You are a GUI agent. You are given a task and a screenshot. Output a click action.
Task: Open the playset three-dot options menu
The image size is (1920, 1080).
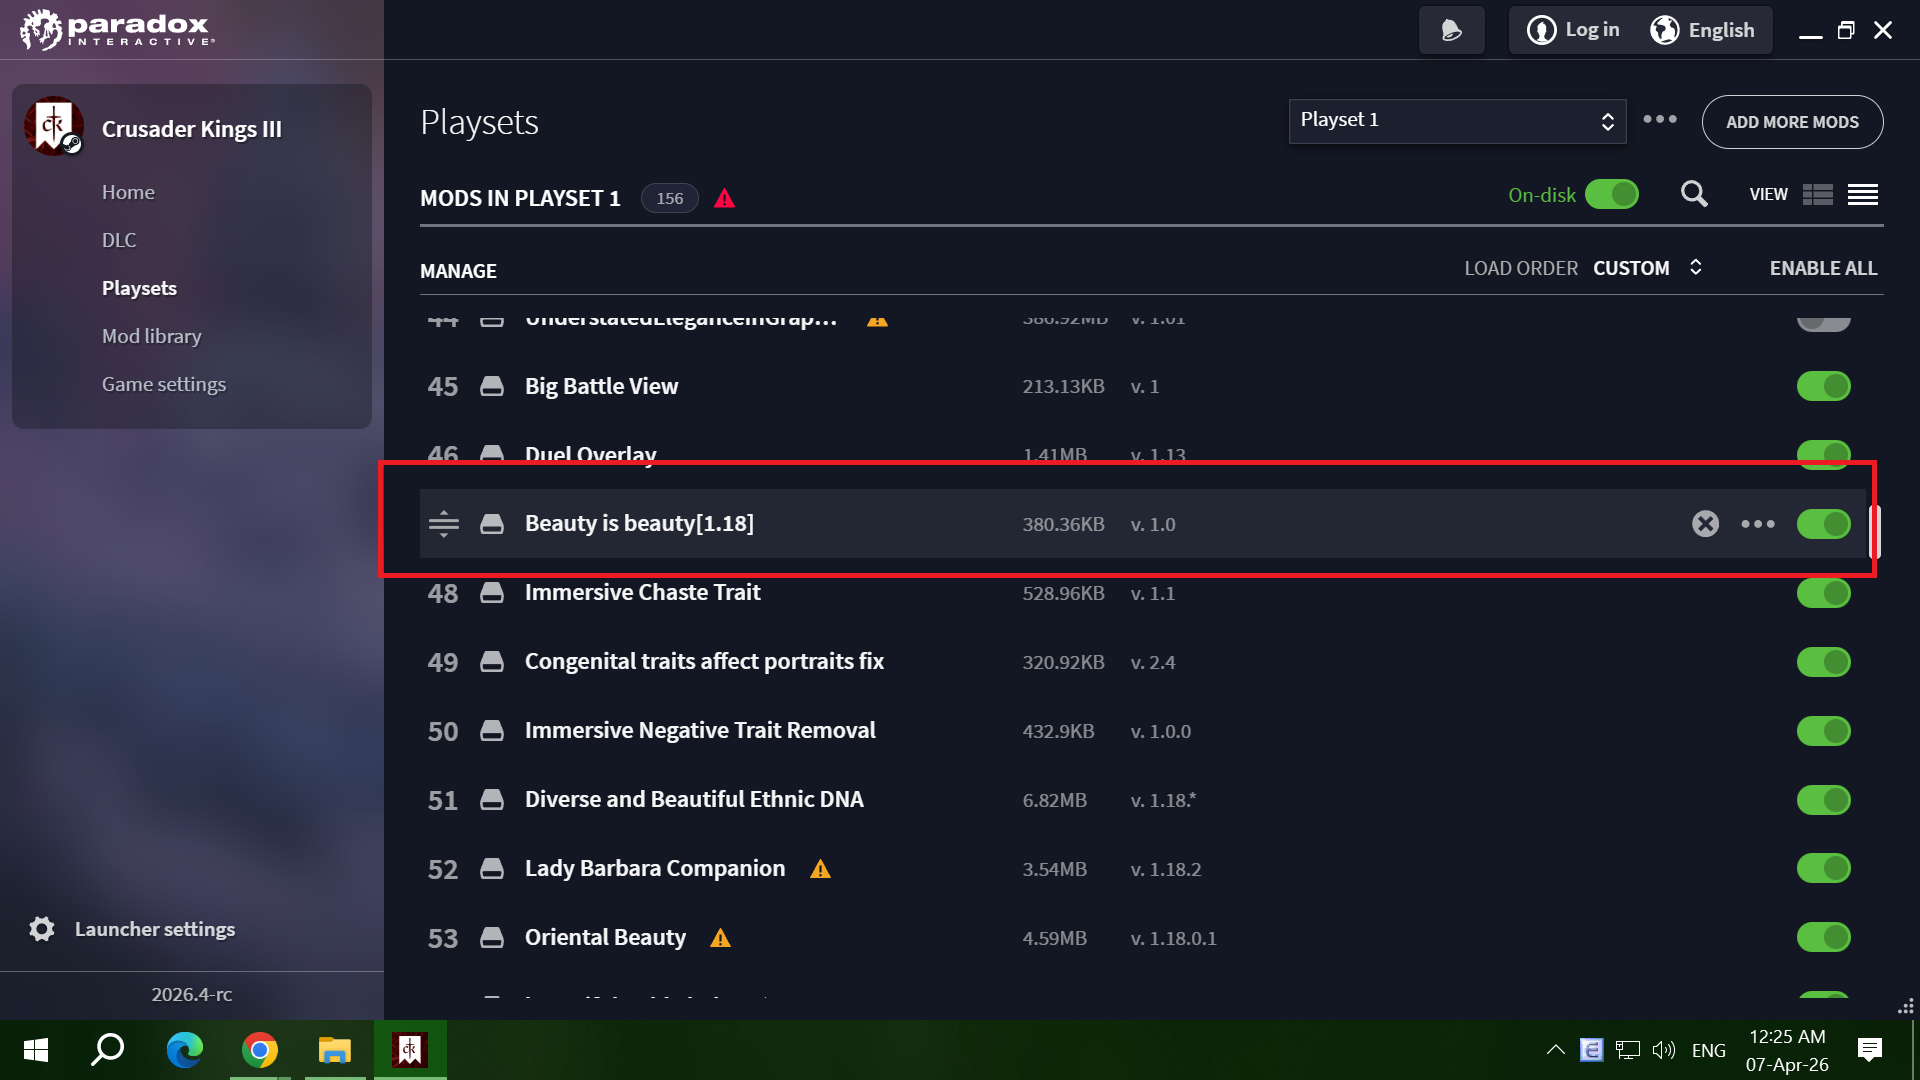[x=1660, y=119]
